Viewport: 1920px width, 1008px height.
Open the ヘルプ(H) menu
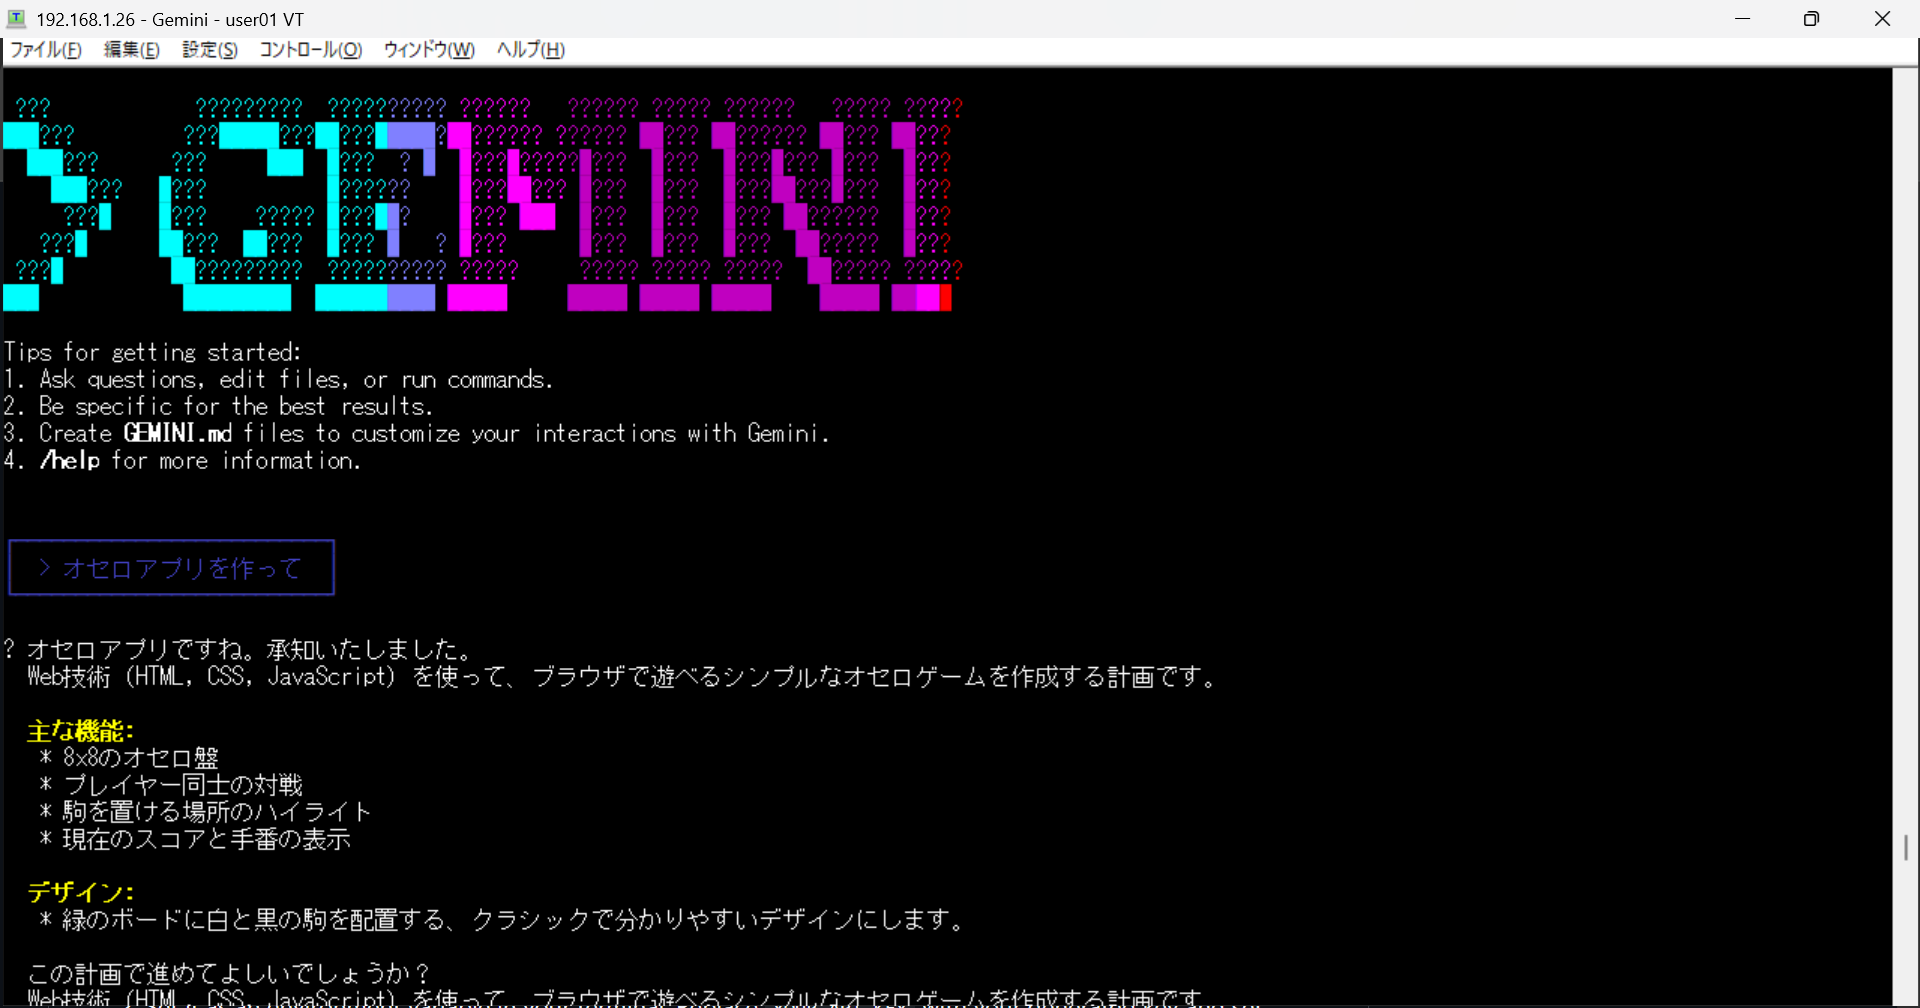531,50
